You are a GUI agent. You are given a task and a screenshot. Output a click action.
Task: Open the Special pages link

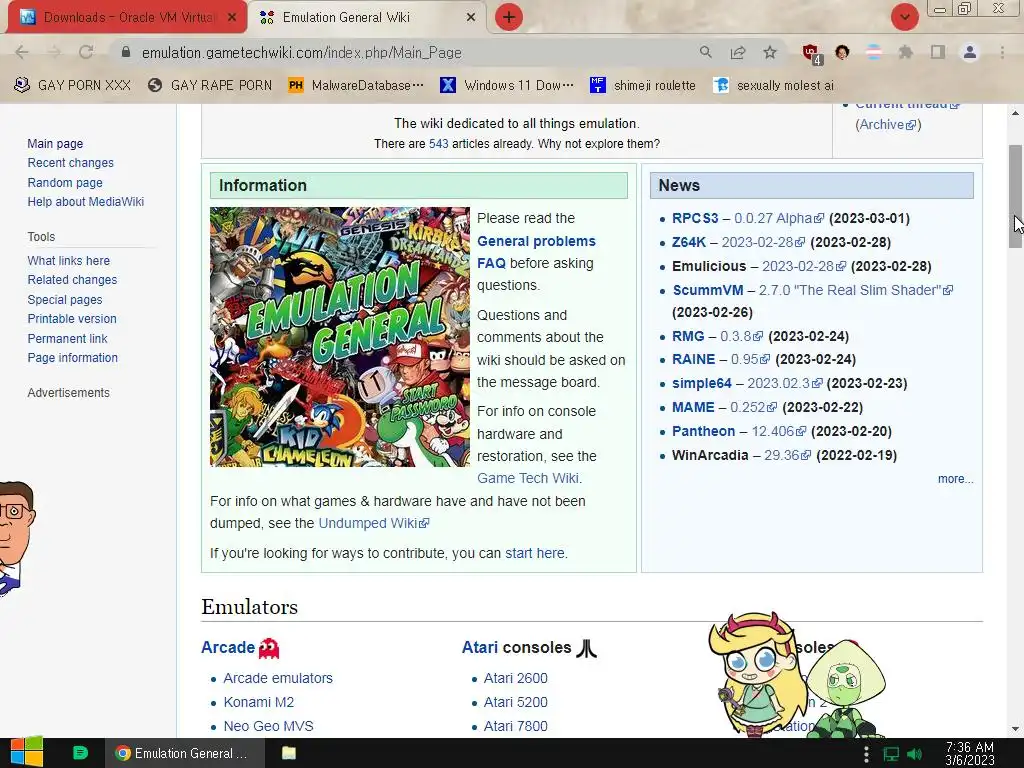coord(65,300)
